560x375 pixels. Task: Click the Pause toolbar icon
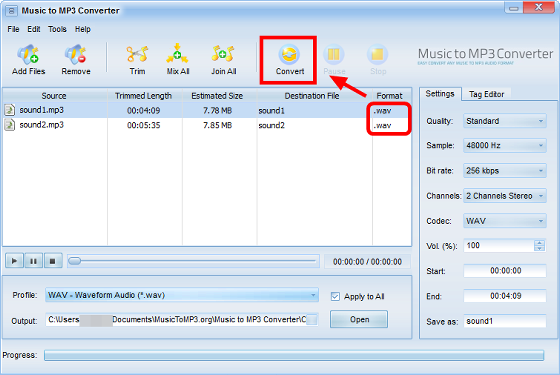(x=334, y=55)
